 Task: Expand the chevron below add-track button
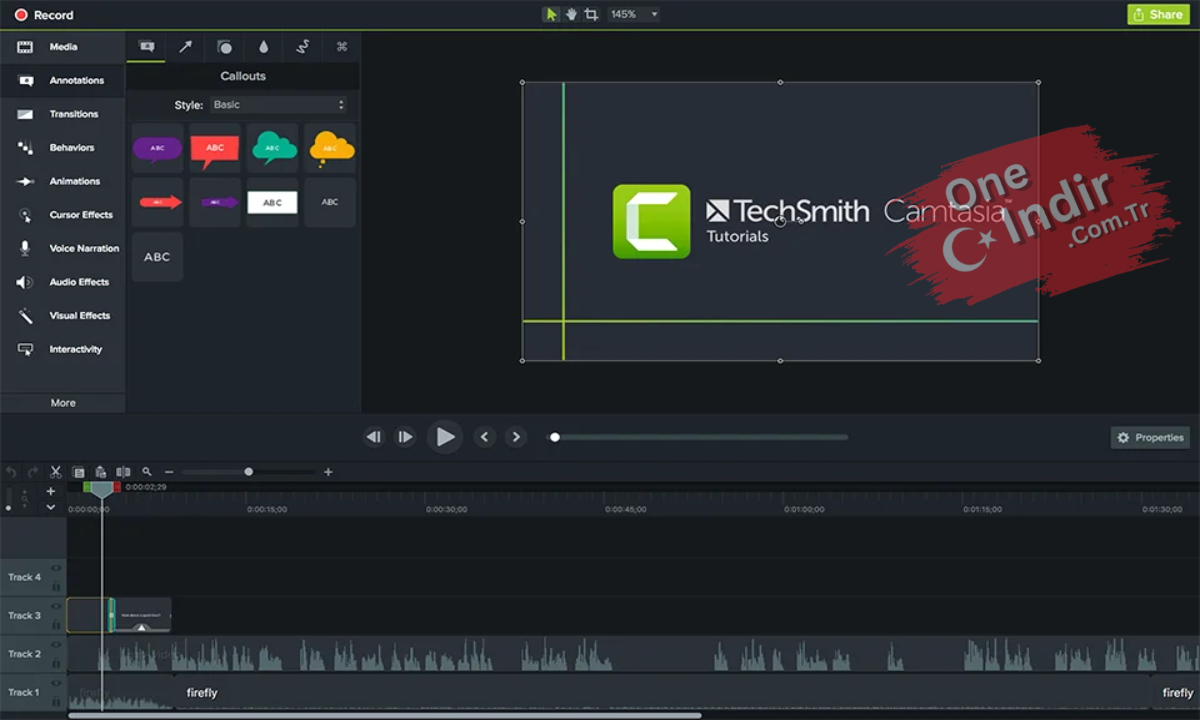point(51,507)
